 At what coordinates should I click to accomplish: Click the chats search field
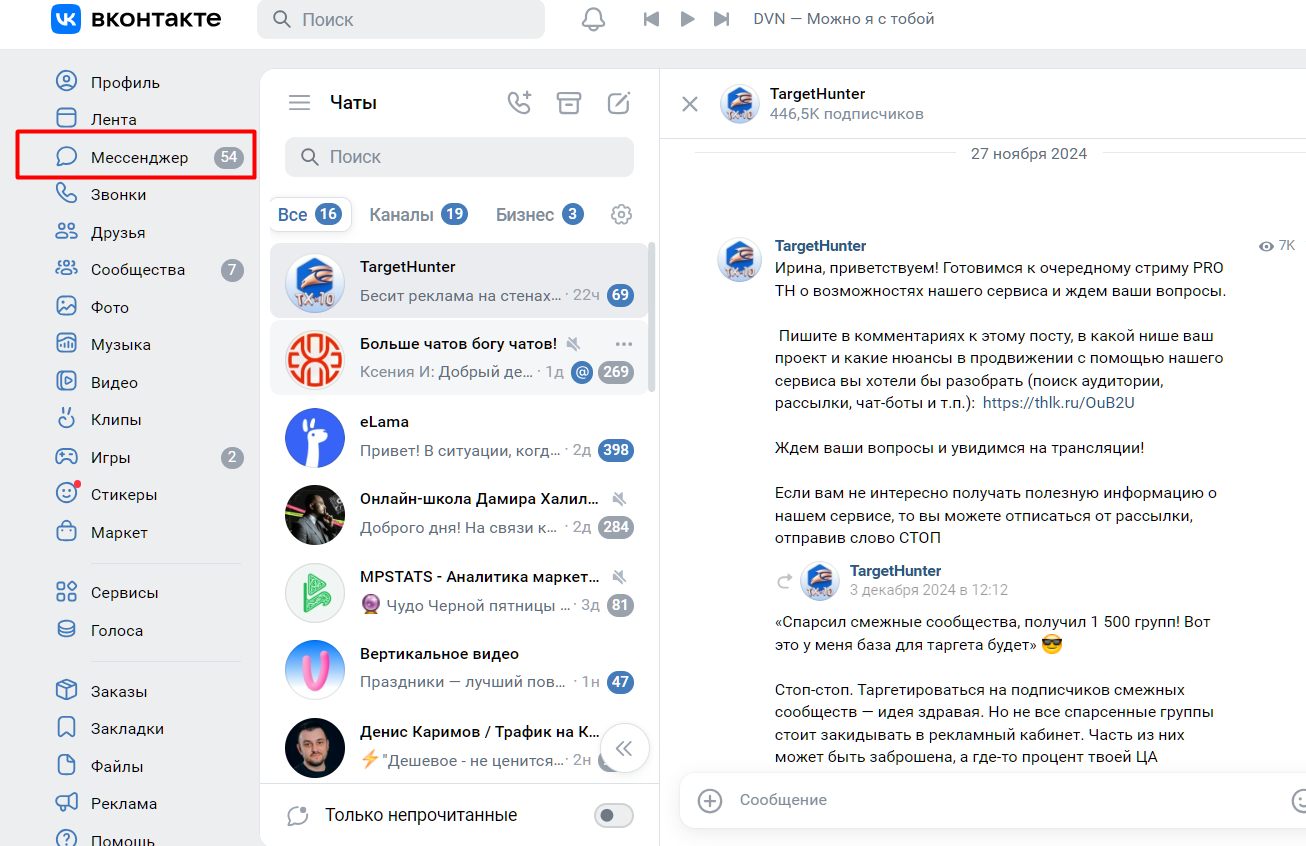point(460,157)
